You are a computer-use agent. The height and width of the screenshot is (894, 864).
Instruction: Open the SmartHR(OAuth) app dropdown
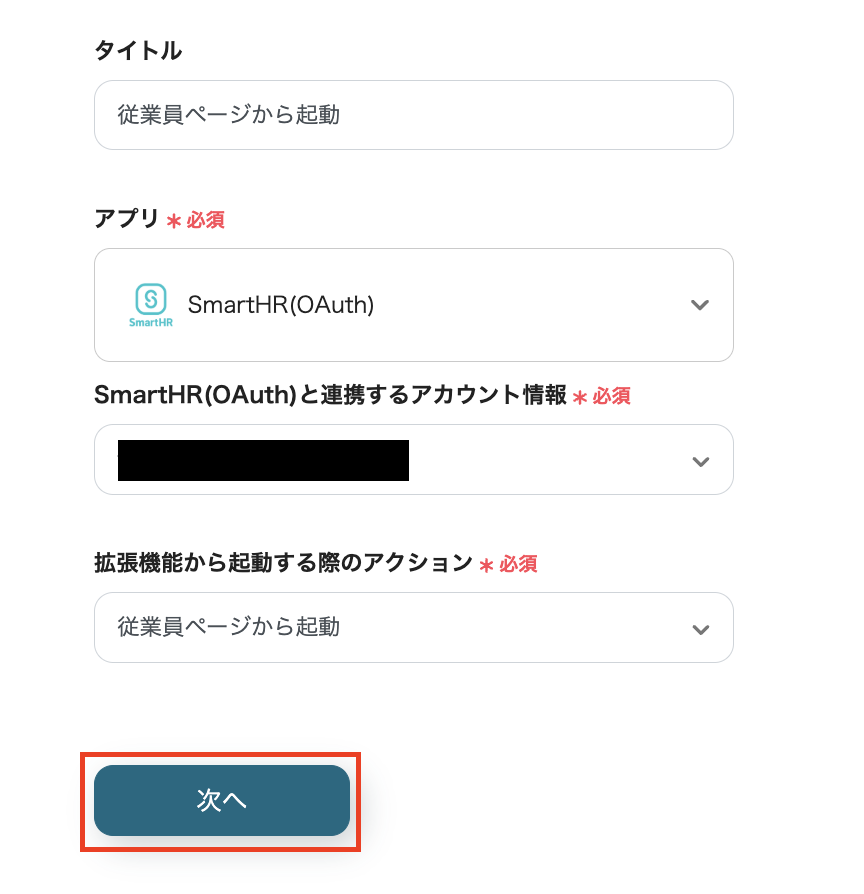(413, 305)
